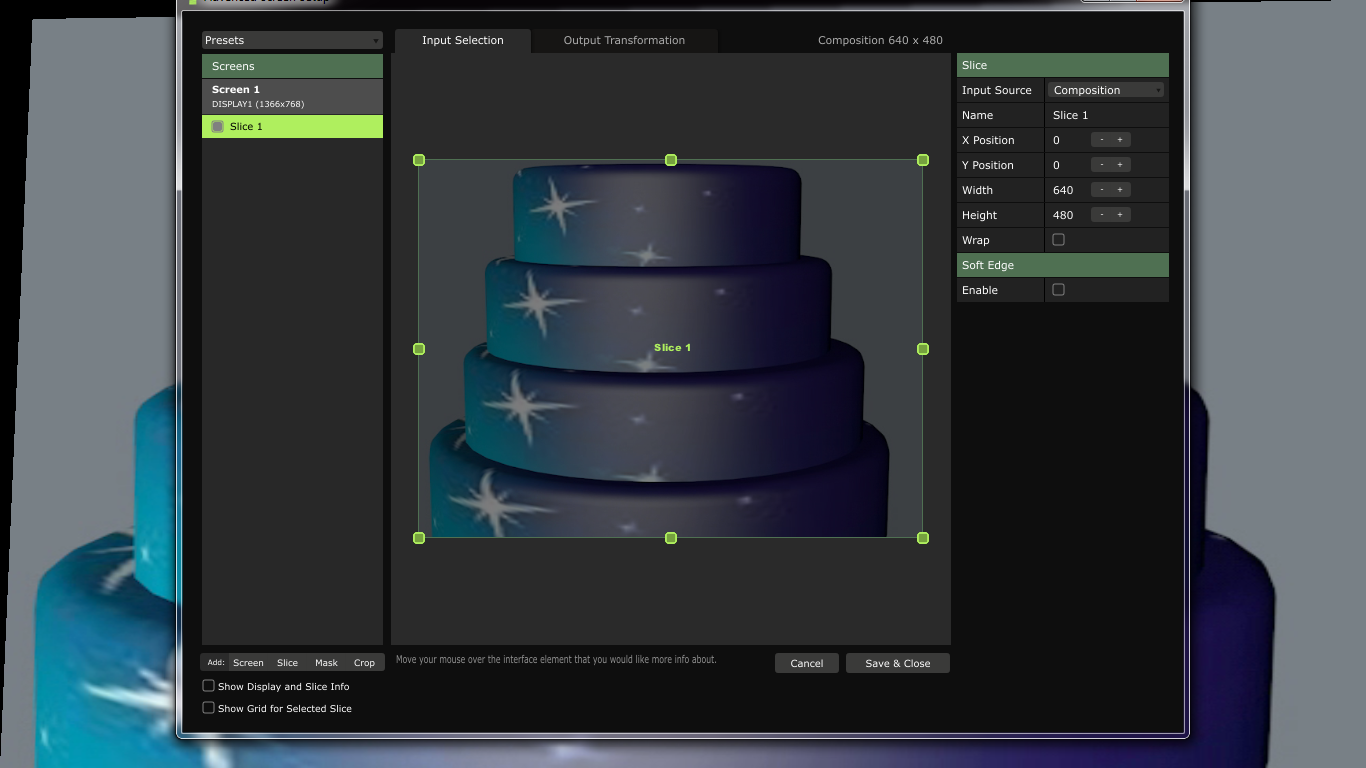Enable the Wrap checkbox
This screenshot has height=768, width=1366.
tap(1059, 240)
